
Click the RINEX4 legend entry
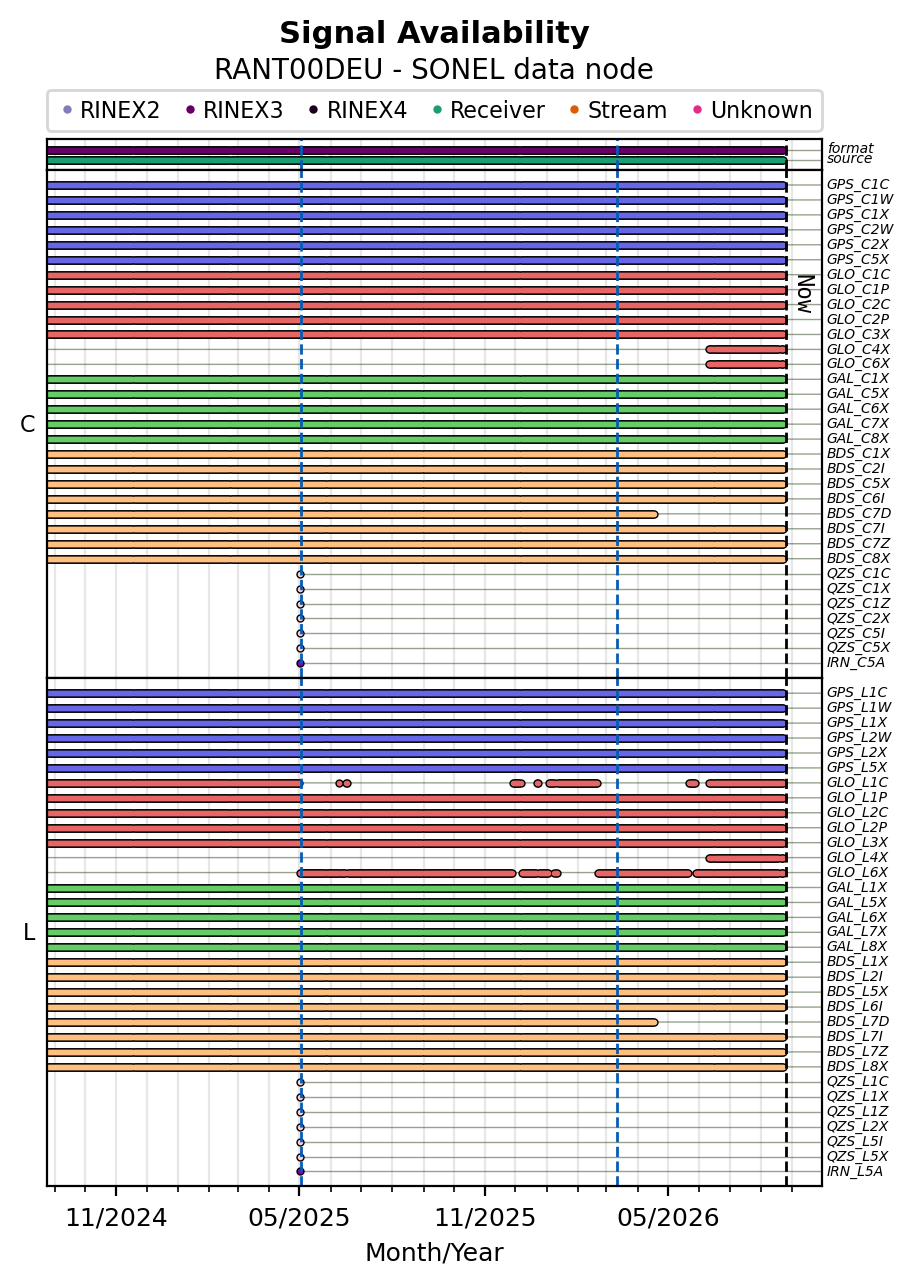(x=358, y=111)
